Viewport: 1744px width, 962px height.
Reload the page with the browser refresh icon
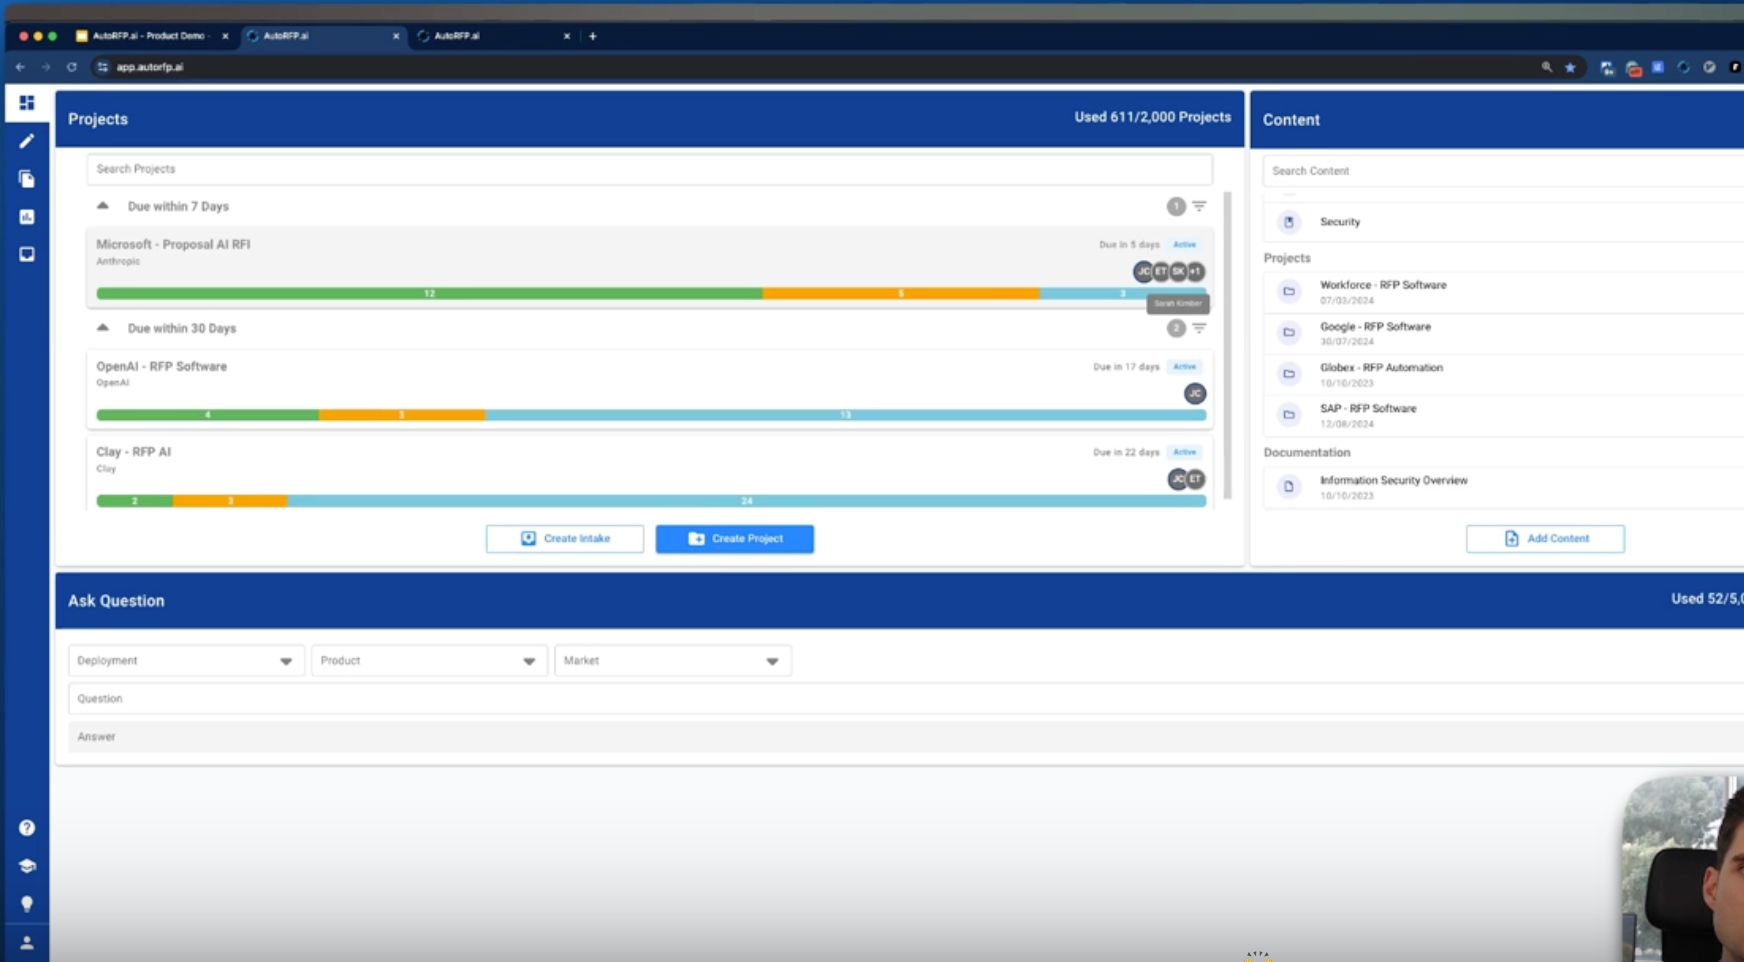(72, 67)
